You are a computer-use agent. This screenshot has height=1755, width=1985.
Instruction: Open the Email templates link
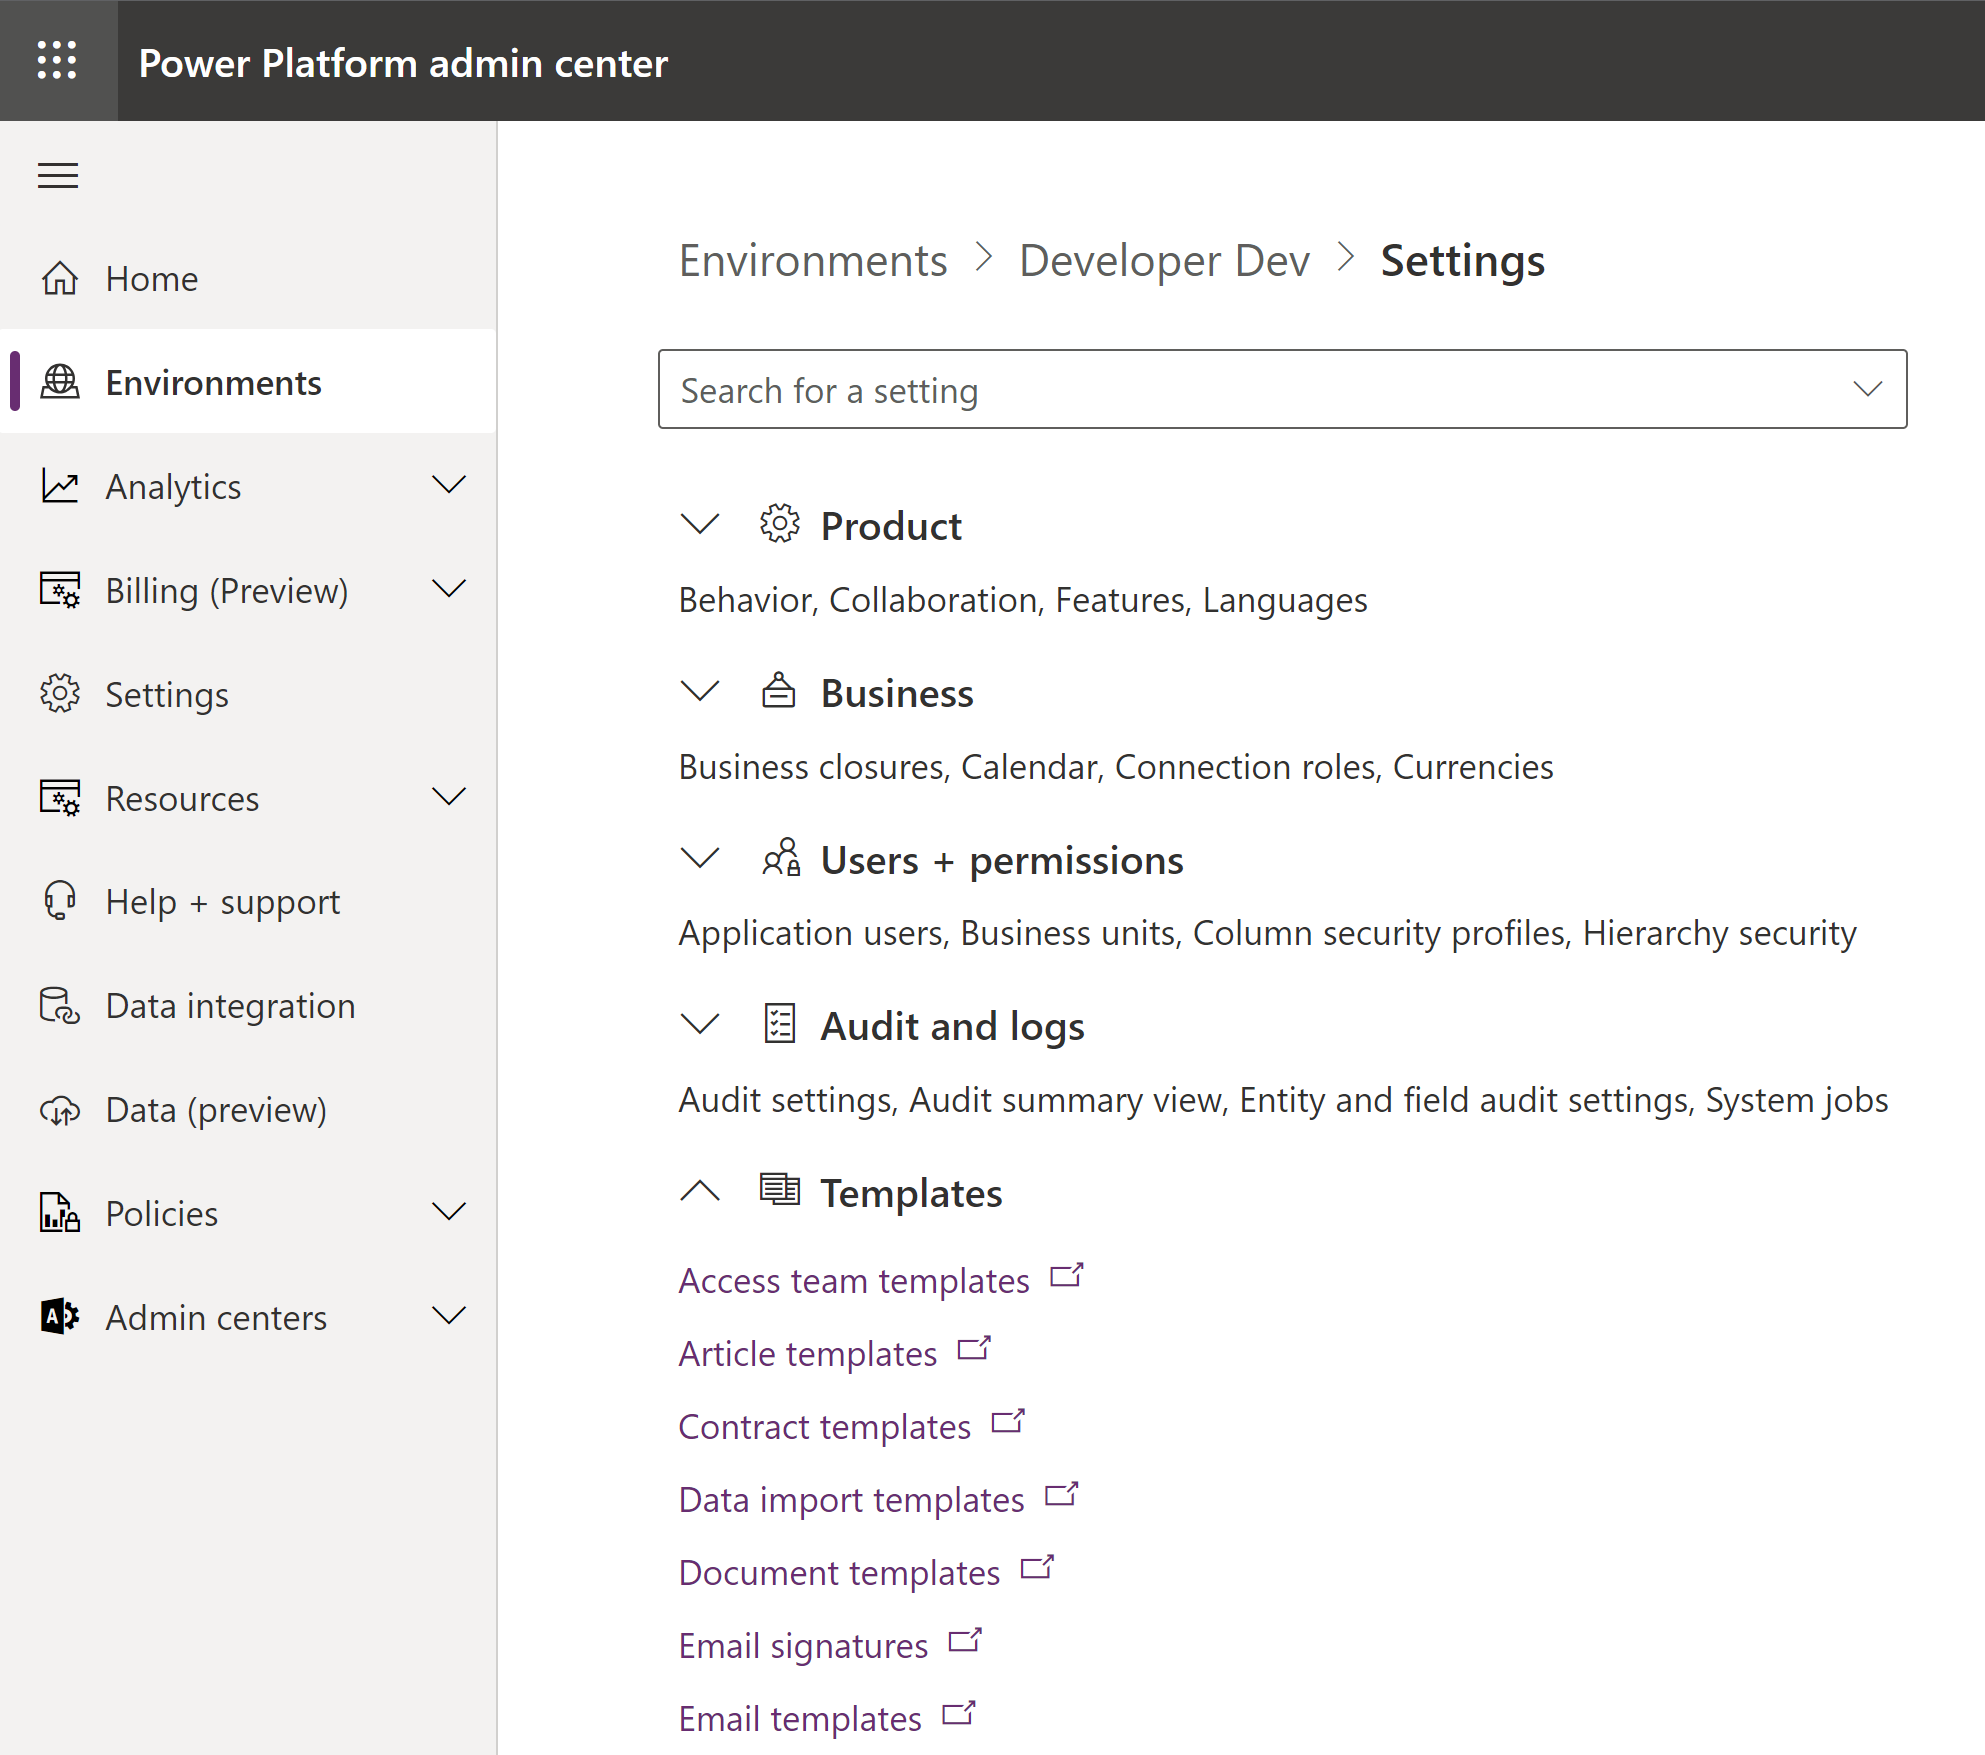click(799, 1717)
